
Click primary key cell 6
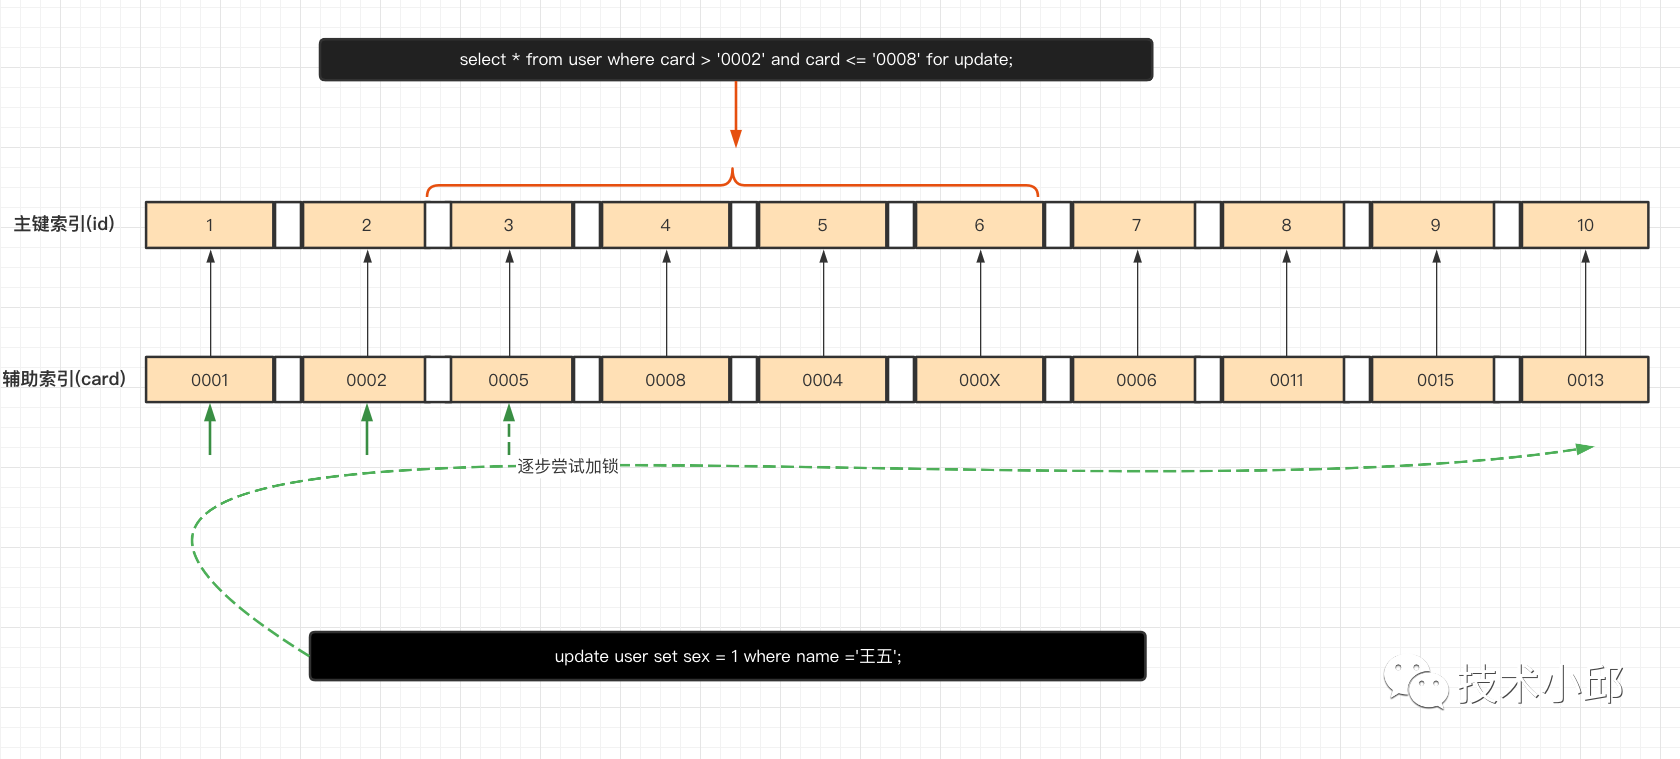click(x=979, y=225)
